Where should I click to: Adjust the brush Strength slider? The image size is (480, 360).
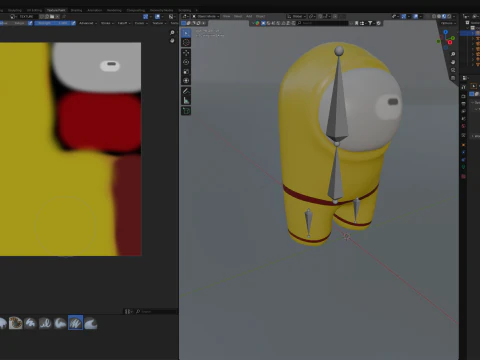click(52, 23)
